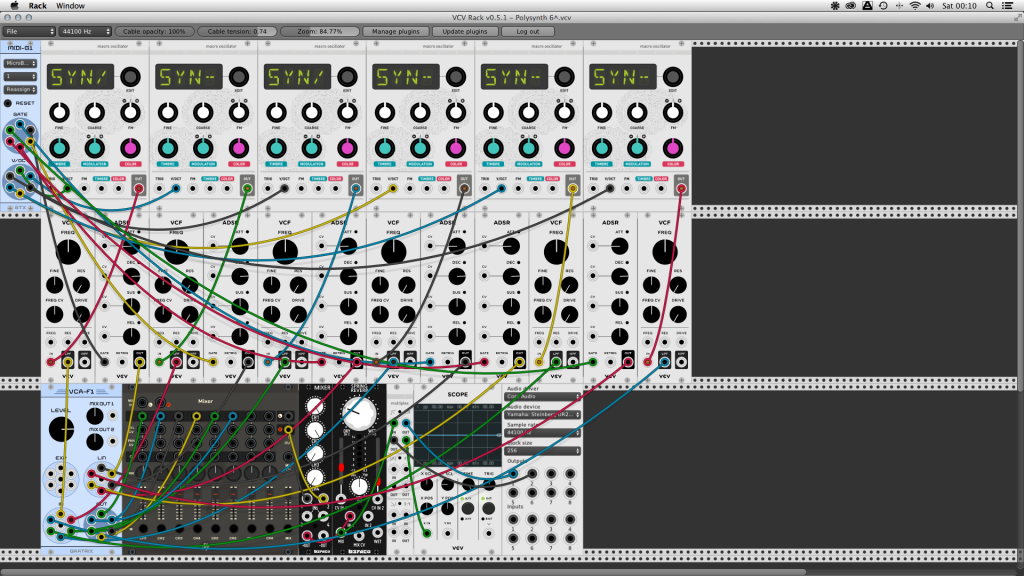Click second macro oscillator OUT jack
The image size is (1024, 576).
point(247,189)
